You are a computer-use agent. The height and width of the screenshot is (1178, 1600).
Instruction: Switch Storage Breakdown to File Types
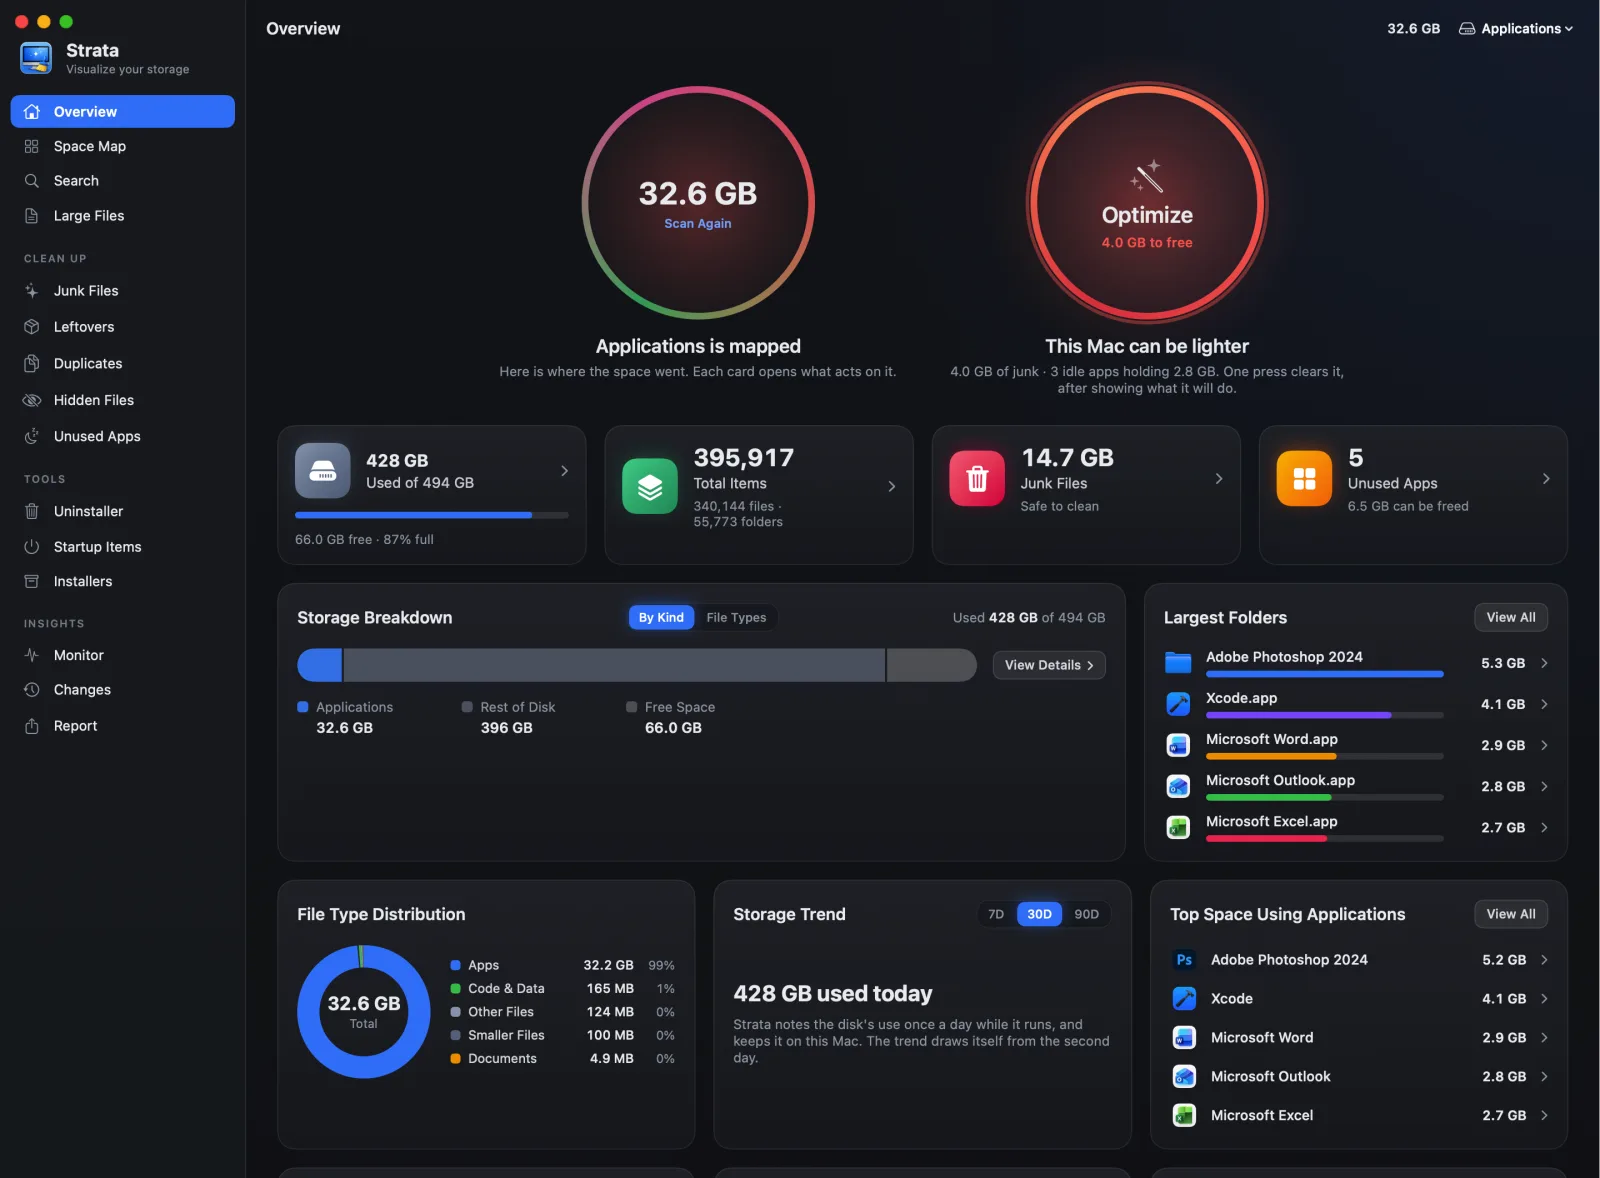[x=736, y=618]
